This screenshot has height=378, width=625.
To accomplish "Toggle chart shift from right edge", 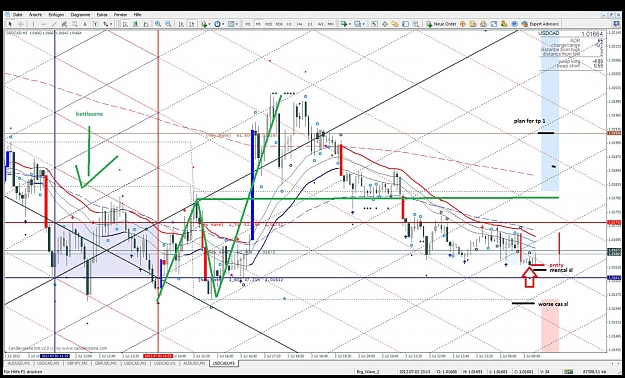I will (x=191, y=24).
